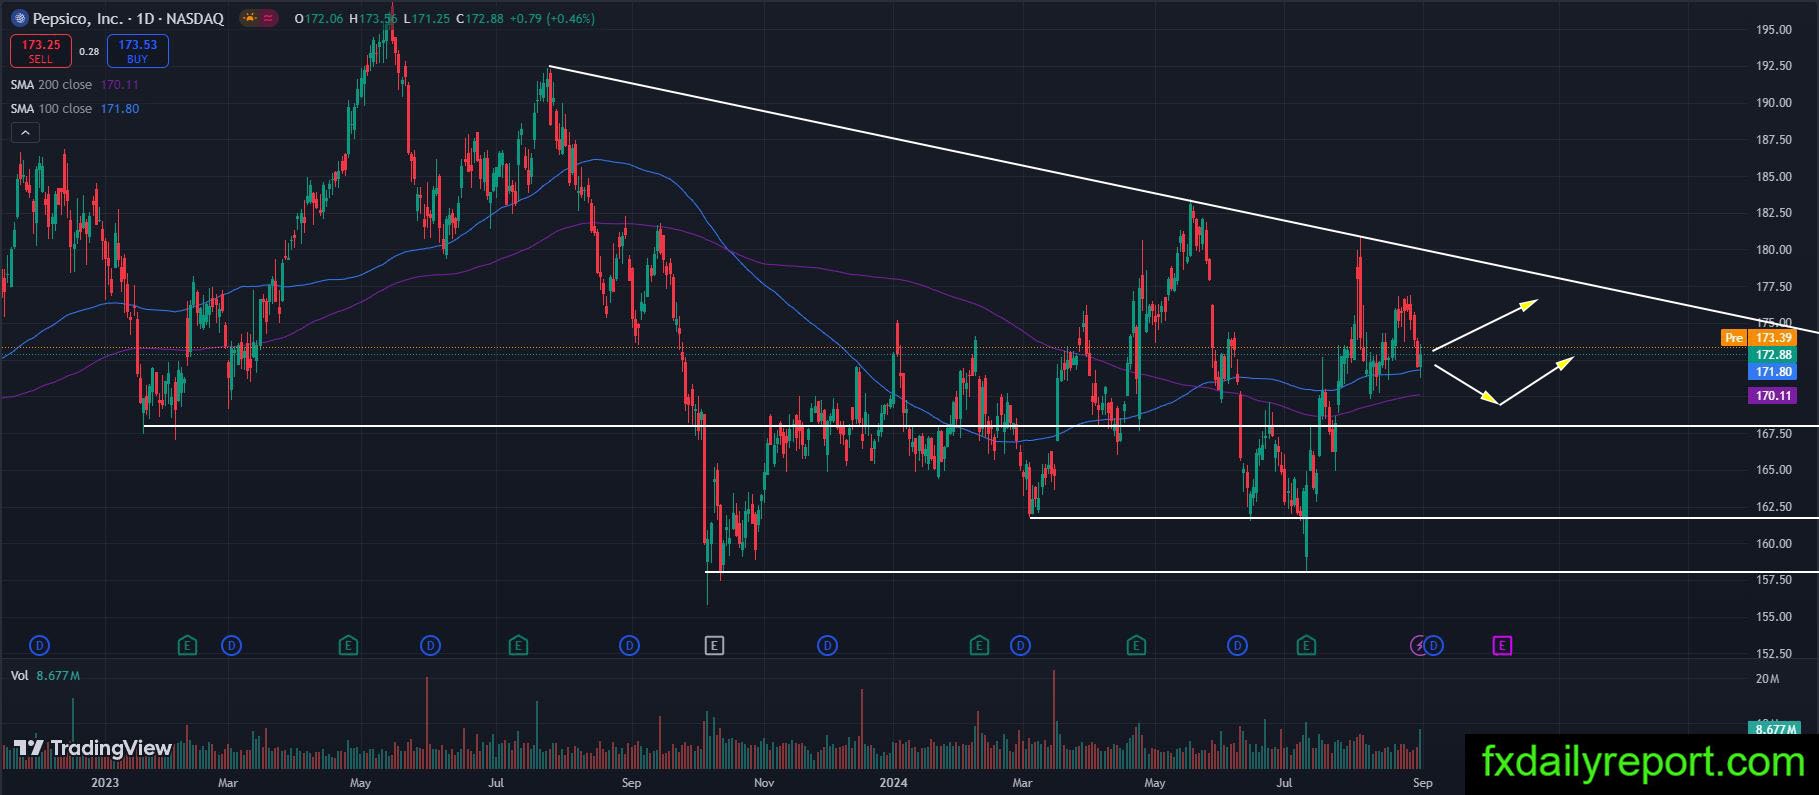Click the 20M volume axis label
1819x795 pixels.
(1767, 680)
